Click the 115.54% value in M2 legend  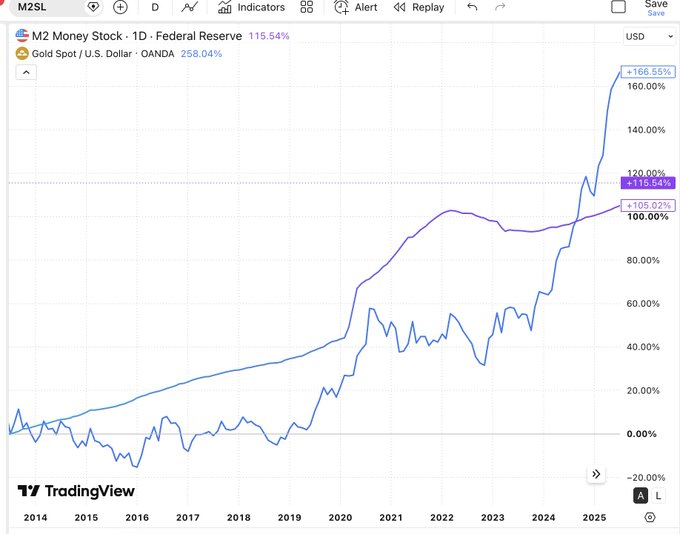click(269, 36)
